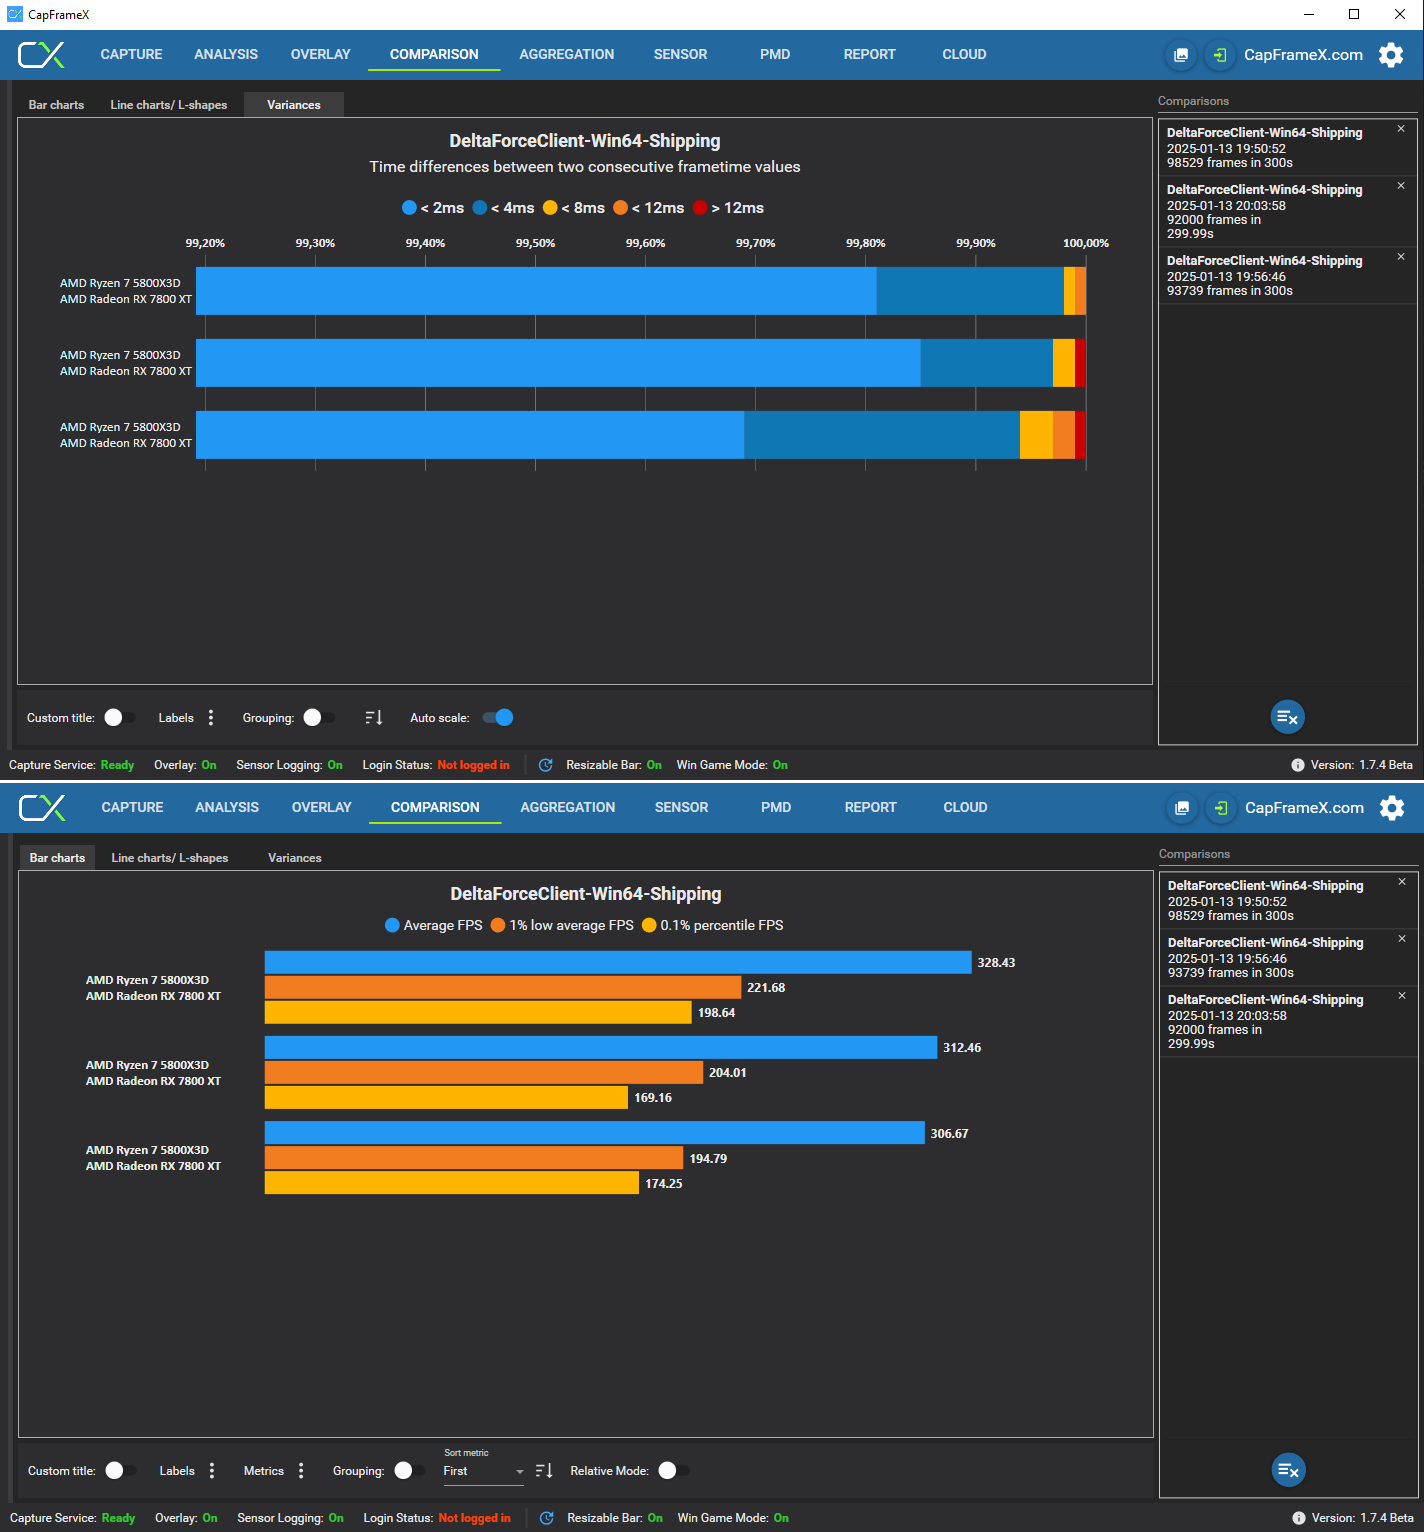This screenshot has height=1532, width=1424.
Task: Click CapFrameX.com link in bottom window
Action: click(1304, 808)
